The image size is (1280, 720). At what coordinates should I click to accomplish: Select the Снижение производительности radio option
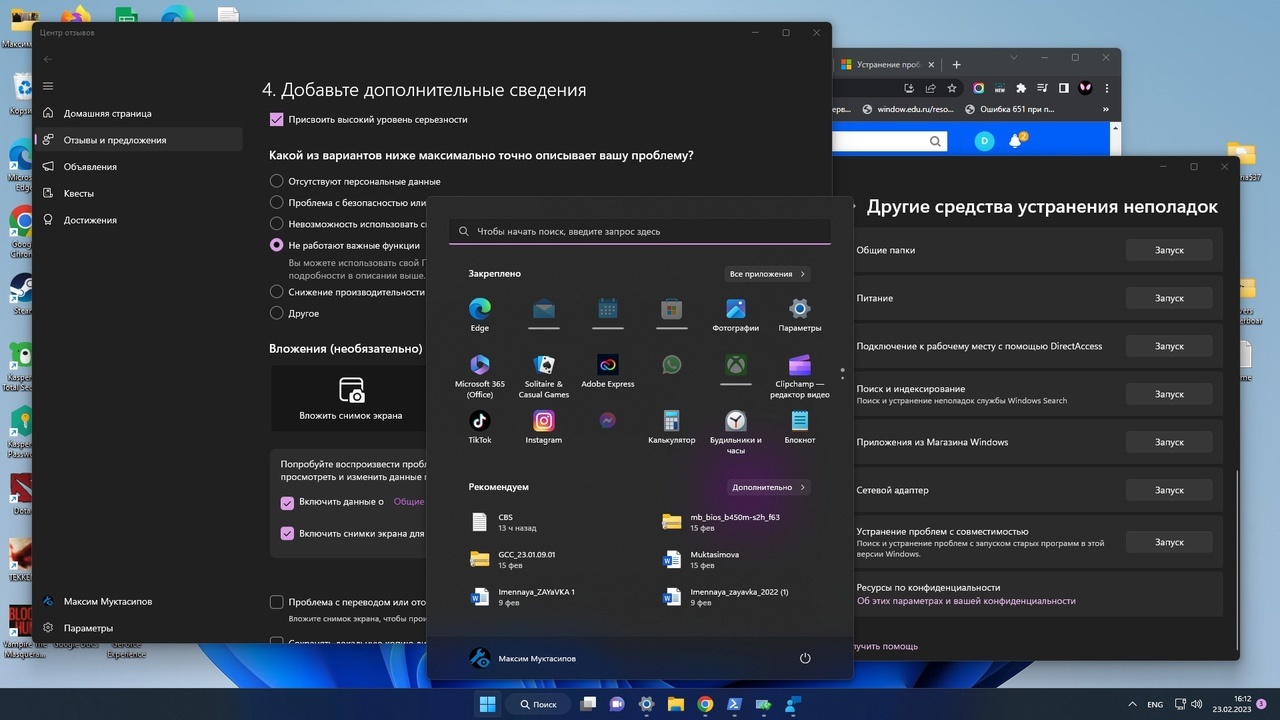pos(277,291)
